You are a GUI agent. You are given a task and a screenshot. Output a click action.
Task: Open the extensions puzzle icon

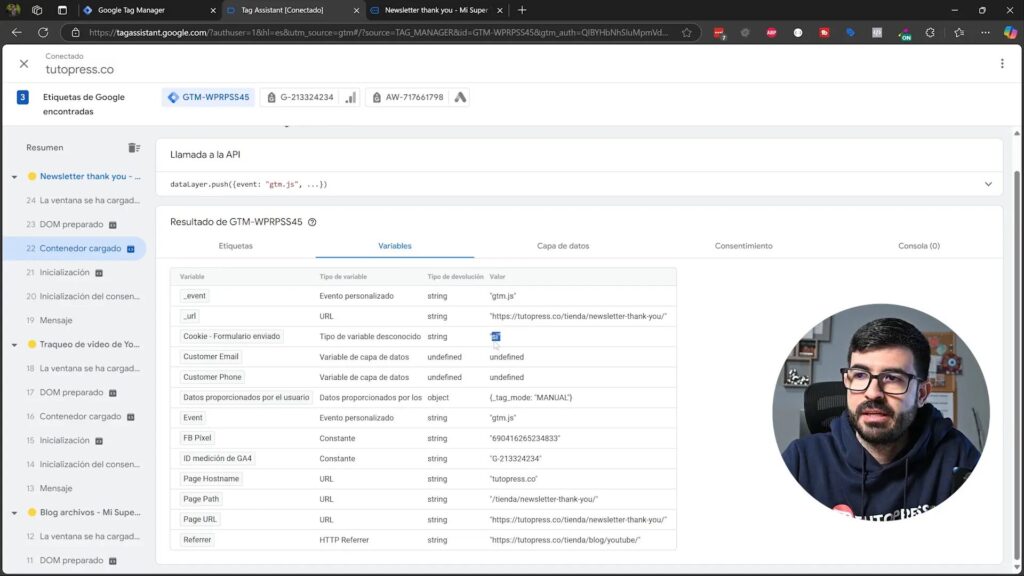coord(930,33)
